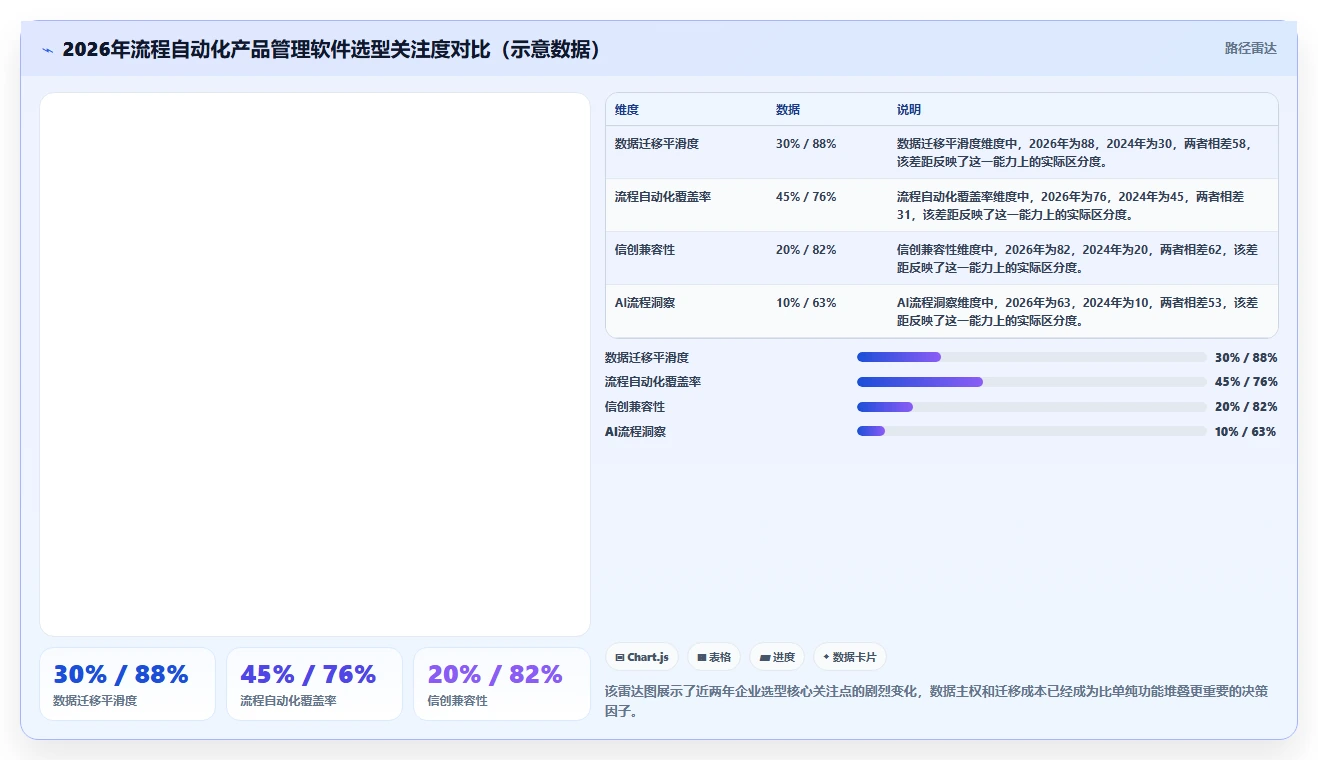The height and width of the screenshot is (760, 1318).
Task: Select the 表格 chip
Action: coord(714,657)
